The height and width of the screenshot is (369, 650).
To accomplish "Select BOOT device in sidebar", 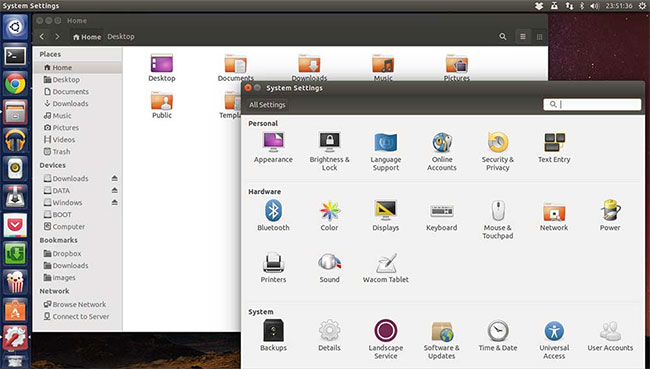I will tap(78, 214).
